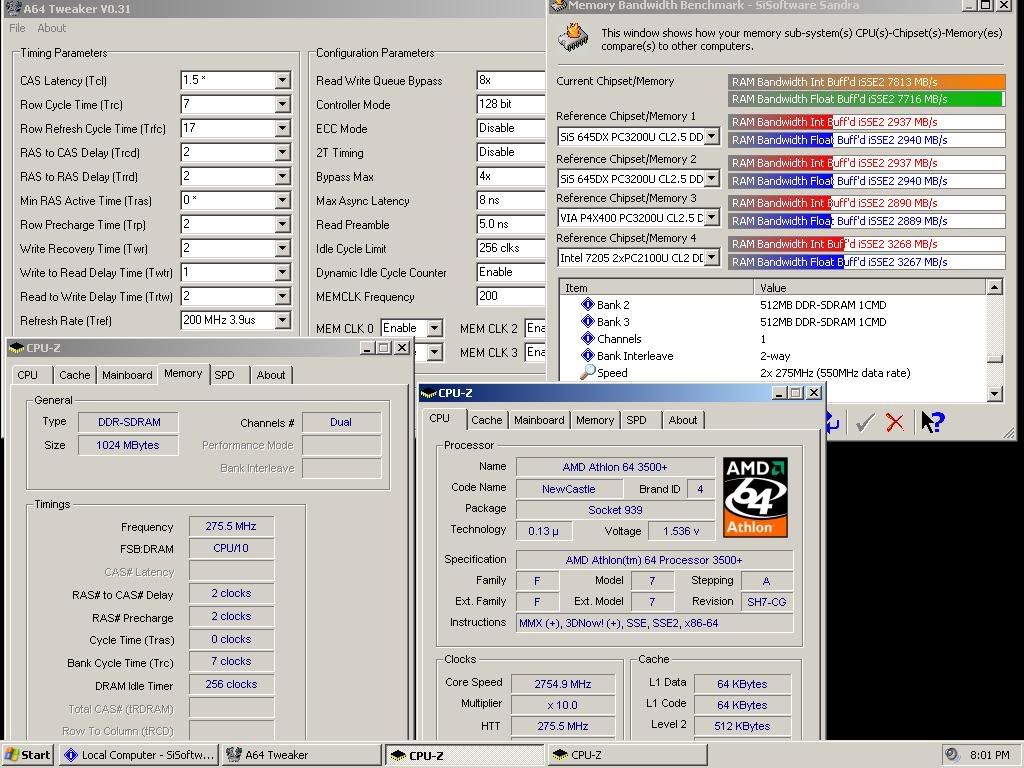Open RAS to CAS Delay (Trcd) dropdown
Image resolution: width=1024 pixels, height=768 pixels.
tap(282, 152)
